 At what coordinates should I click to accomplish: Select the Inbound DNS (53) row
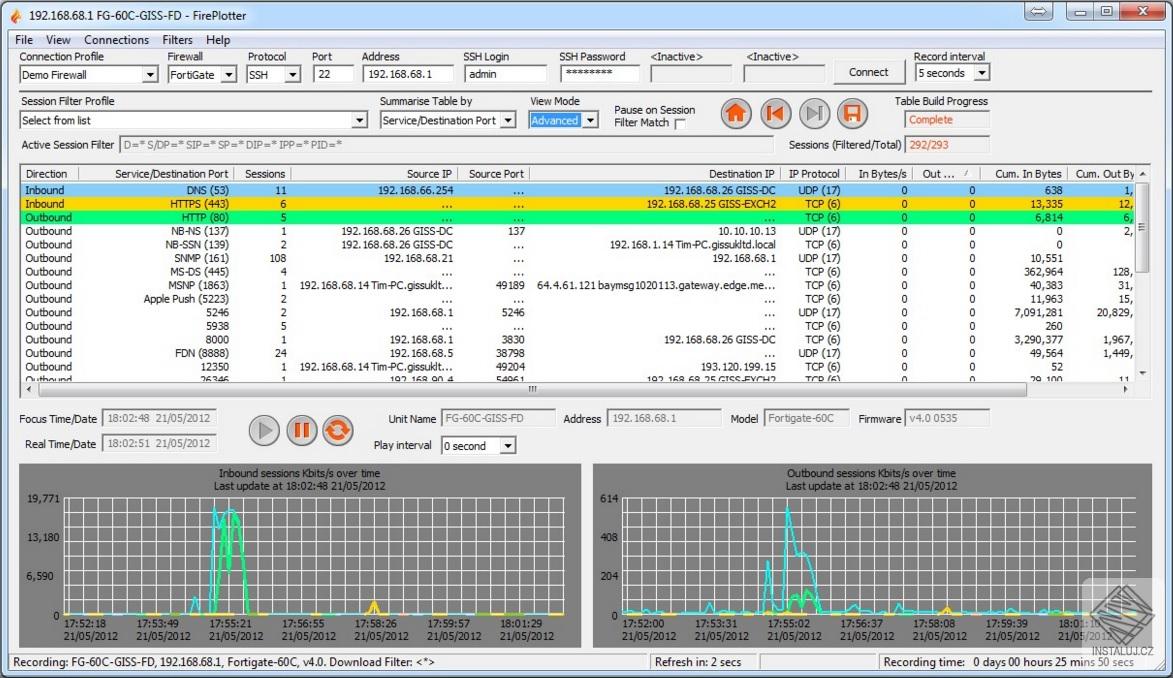[578, 190]
